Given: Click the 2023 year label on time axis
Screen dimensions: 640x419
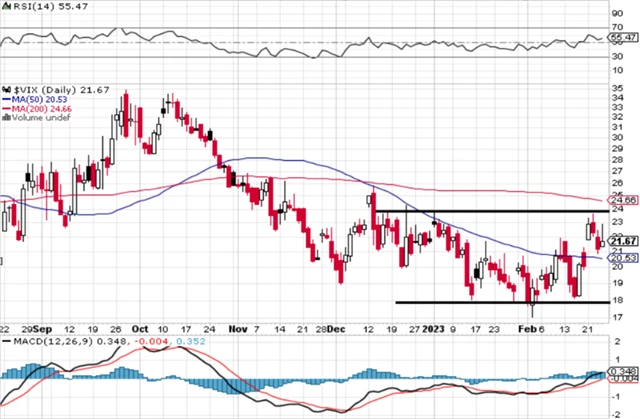Looking at the screenshot, I should 431,328.
